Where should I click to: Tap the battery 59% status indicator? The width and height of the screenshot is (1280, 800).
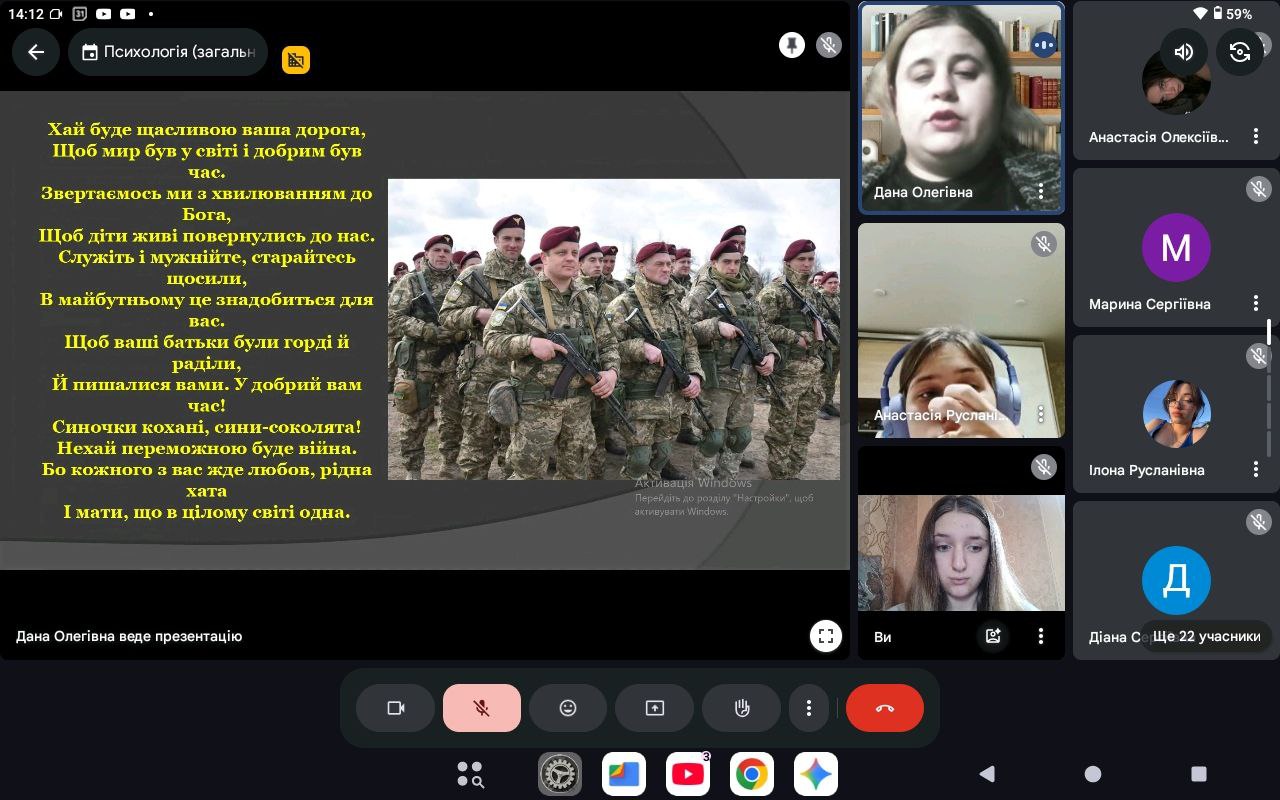tap(1232, 14)
